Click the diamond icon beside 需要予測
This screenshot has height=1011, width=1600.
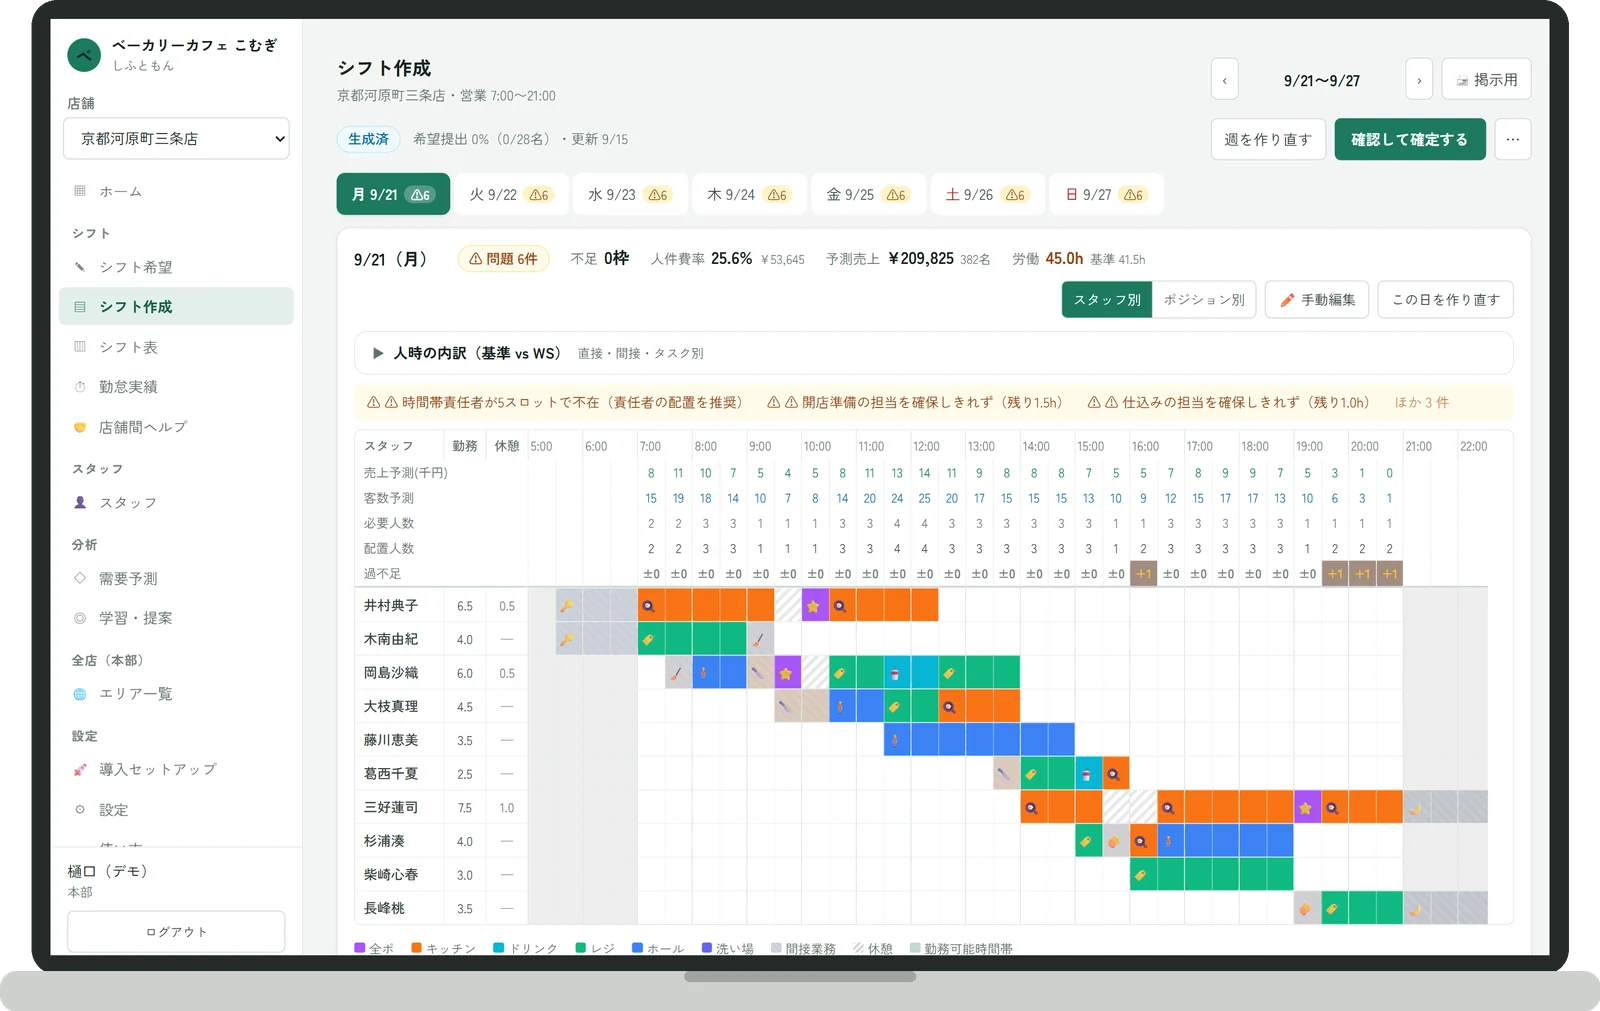point(80,578)
